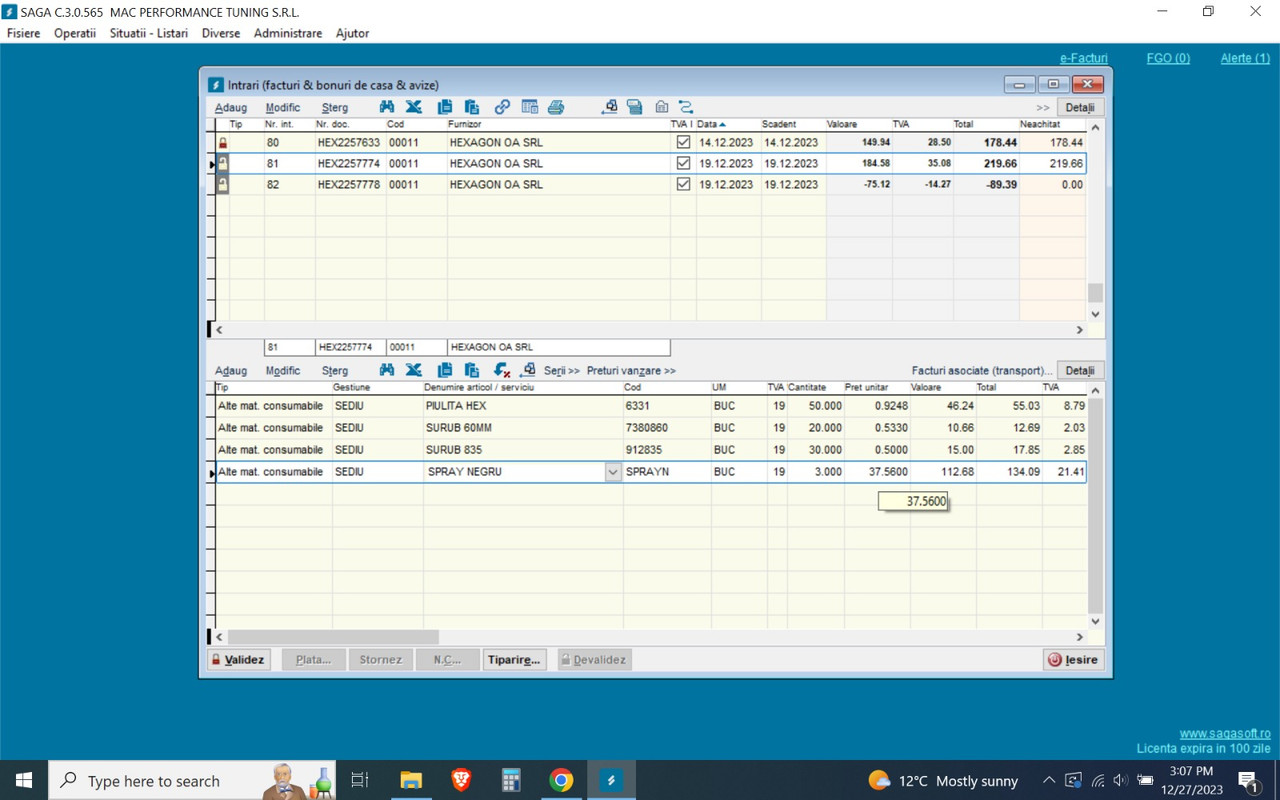Click the Iesire exit button

(1074, 660)
